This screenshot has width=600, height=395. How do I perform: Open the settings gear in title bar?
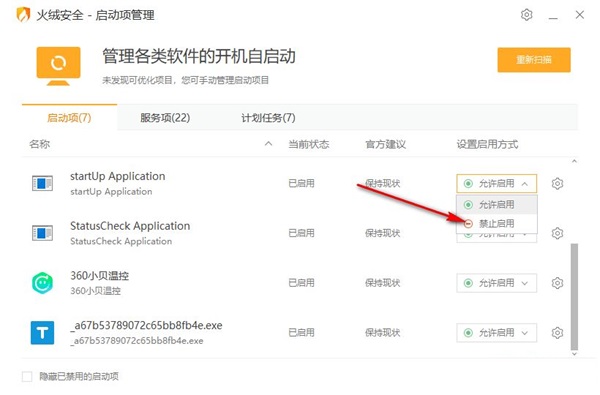tap(527, 15)
